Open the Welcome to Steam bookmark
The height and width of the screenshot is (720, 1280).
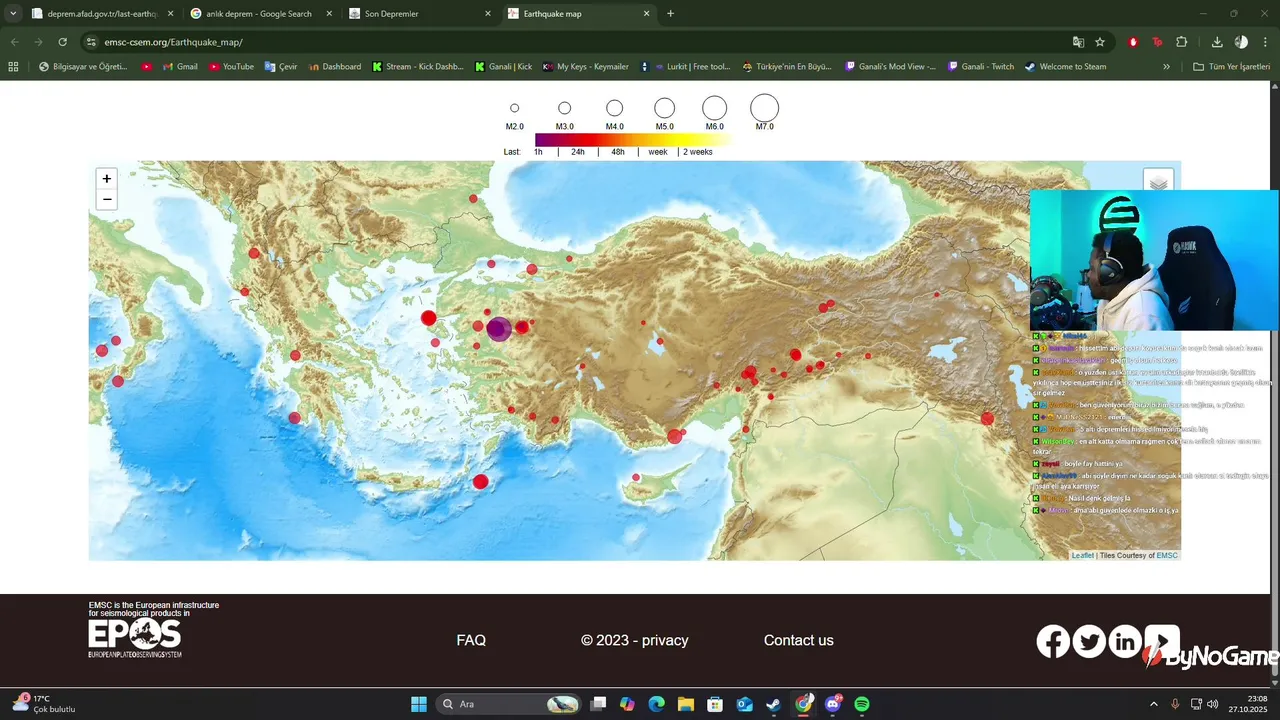pyautogui.click(x=1065, y=67)
